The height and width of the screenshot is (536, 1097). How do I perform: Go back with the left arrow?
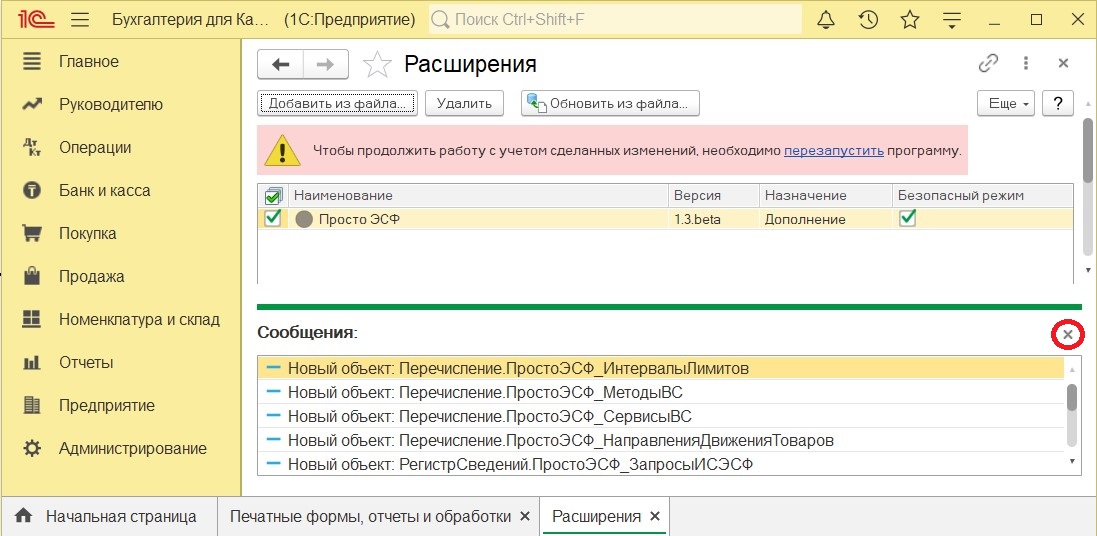[x=281, y=65]
